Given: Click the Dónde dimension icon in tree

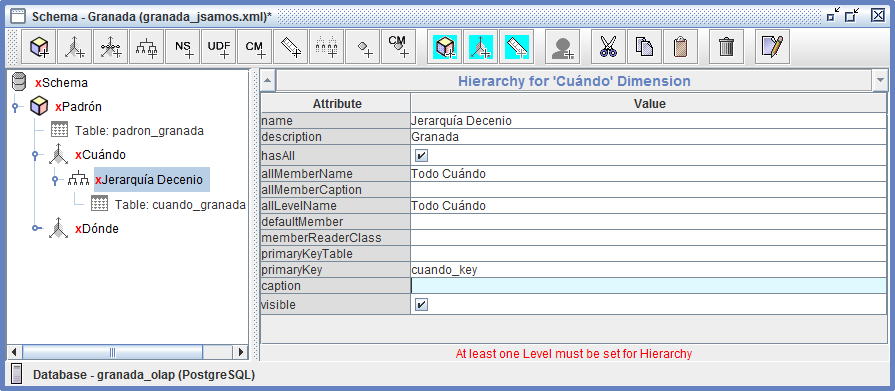Looking at the screenshot, I should click(59, 228).
